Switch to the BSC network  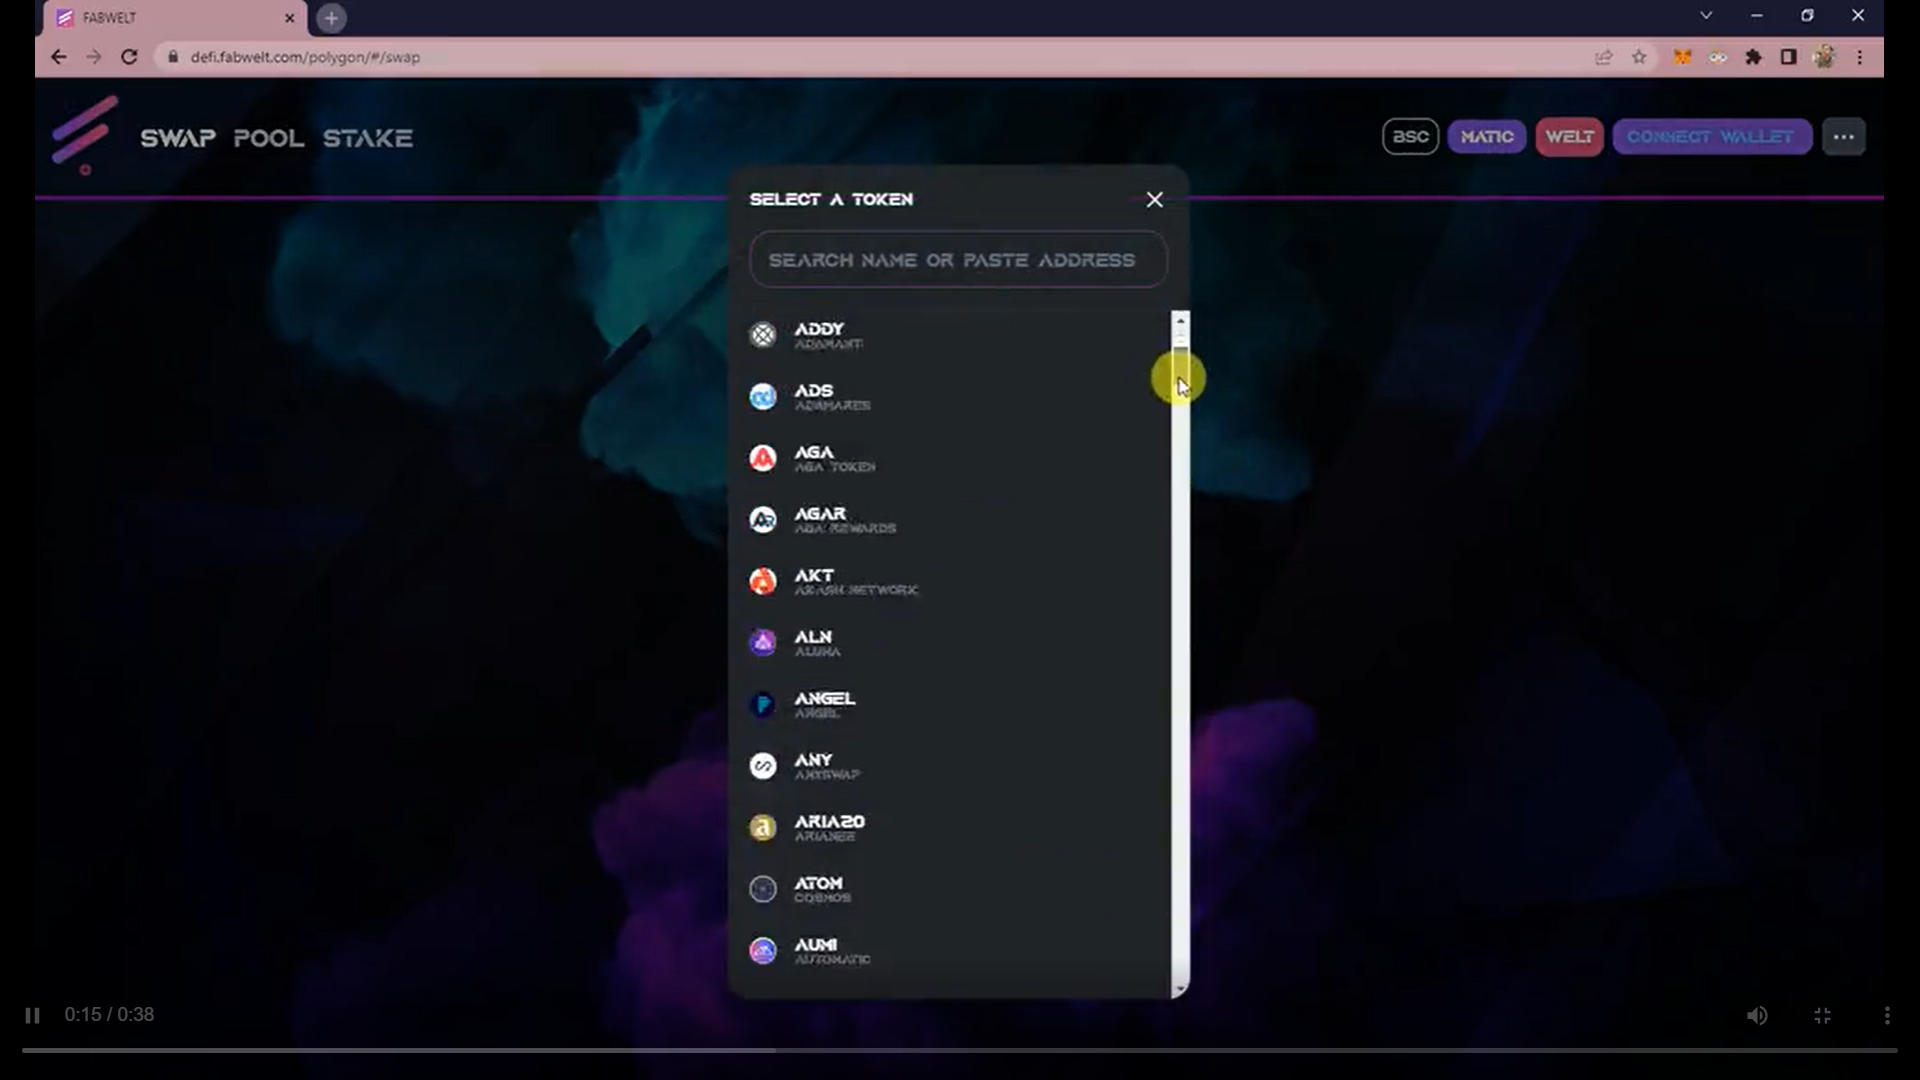pos(1410,137)
